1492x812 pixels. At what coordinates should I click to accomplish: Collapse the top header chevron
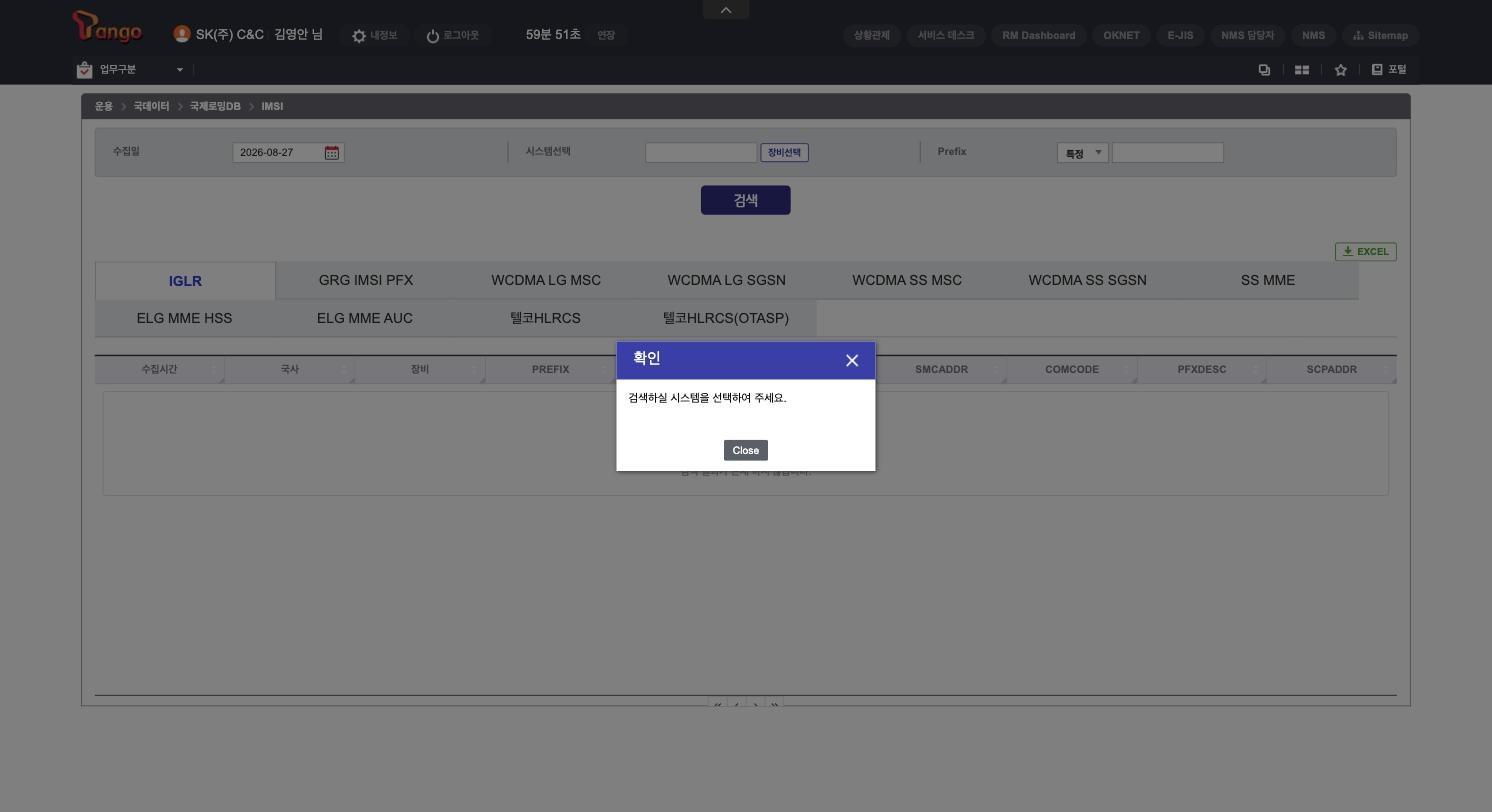click(x=726, y=10)
